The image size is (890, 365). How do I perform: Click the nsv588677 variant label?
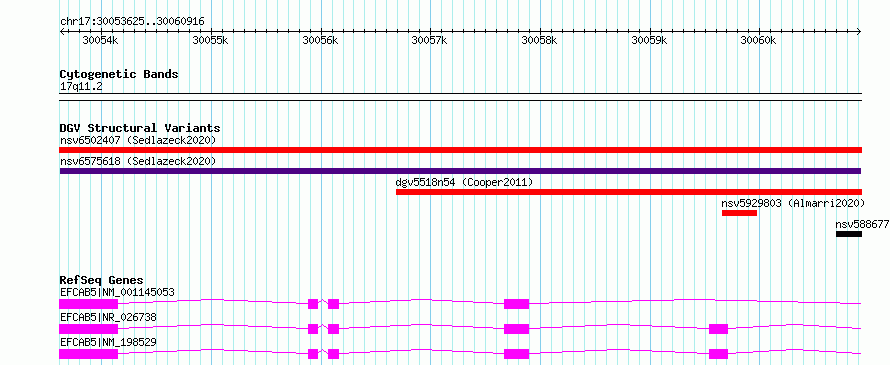click(x=862, y=224)
